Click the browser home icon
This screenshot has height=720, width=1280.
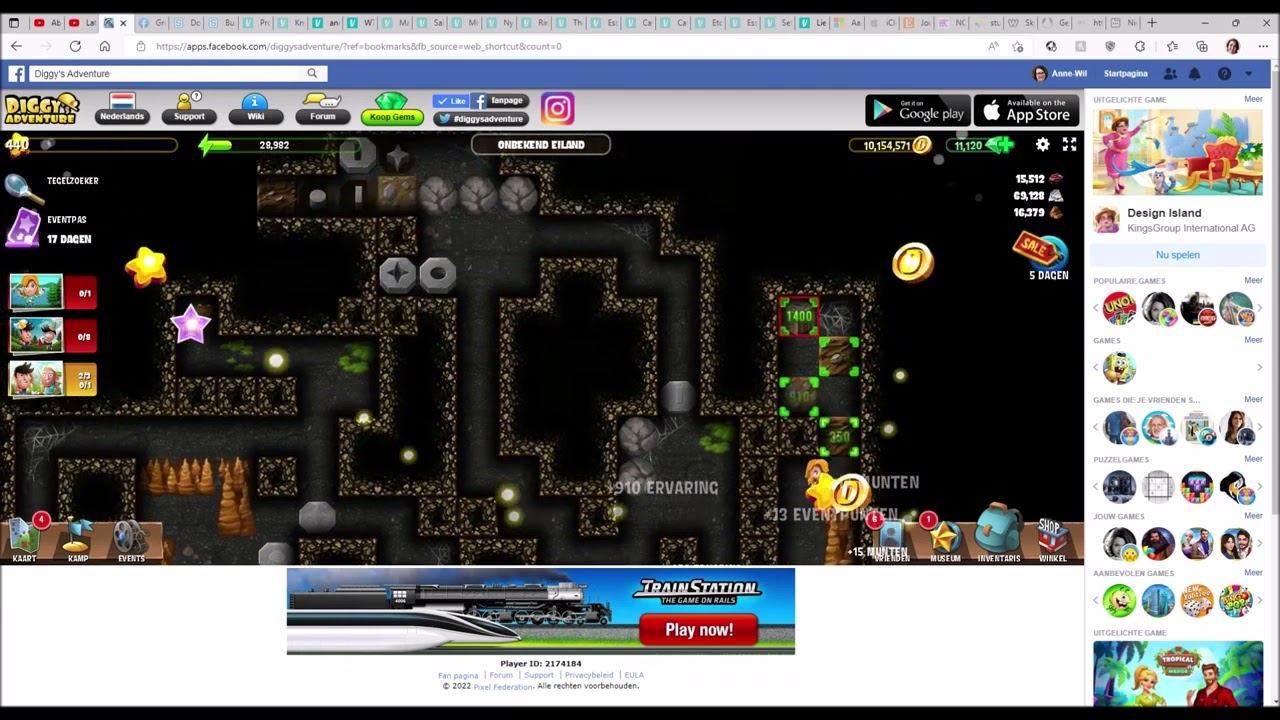pyautogui.click(x=104, y=46)
